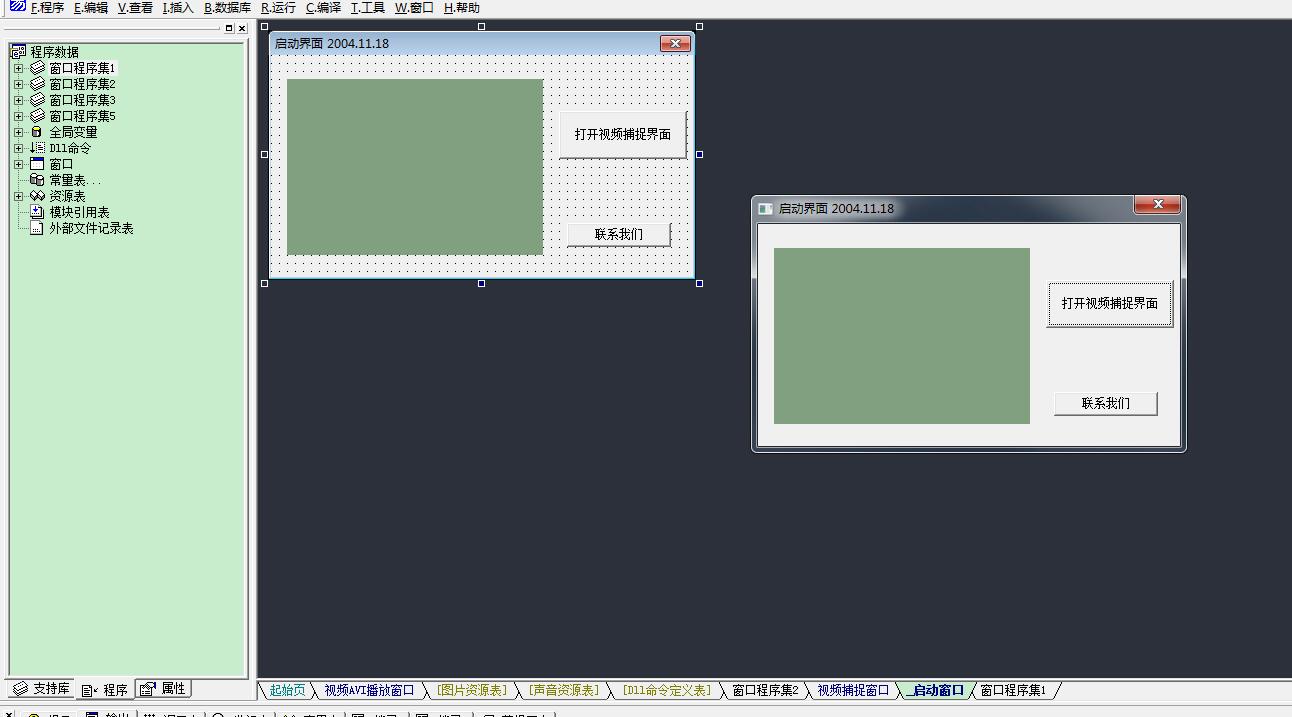Image resolution: width=1292 pixels, height=717 pixels.
Task: Open the R.运行 menu
Action: click(278, 7)
